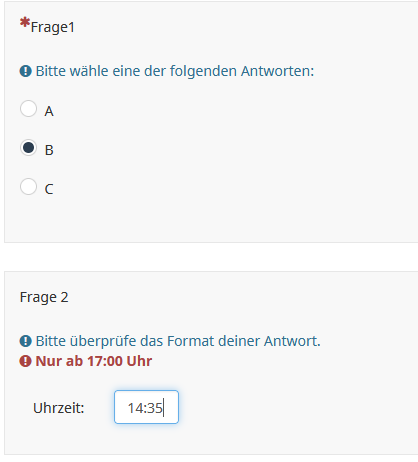Click the letter label B
The height and width of the screenshot is (462, 418).
pyautogui.click(x=49, y=150)
